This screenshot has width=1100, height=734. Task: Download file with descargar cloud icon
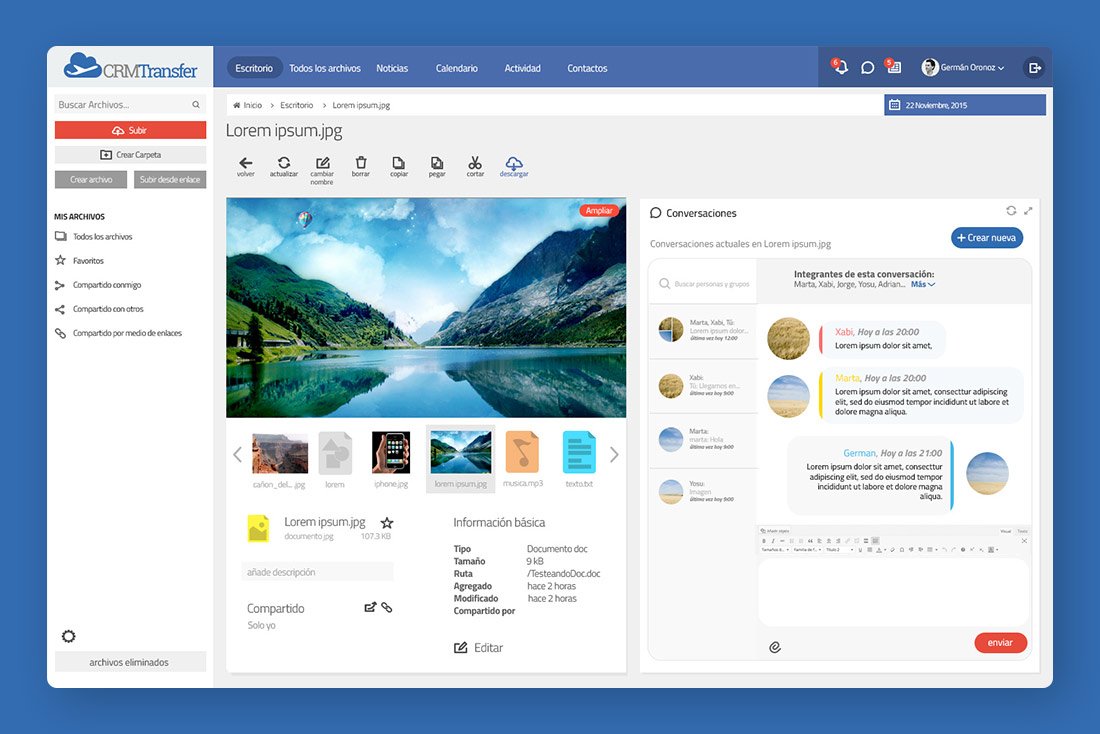pyautogui.click(x=514, y=163)
